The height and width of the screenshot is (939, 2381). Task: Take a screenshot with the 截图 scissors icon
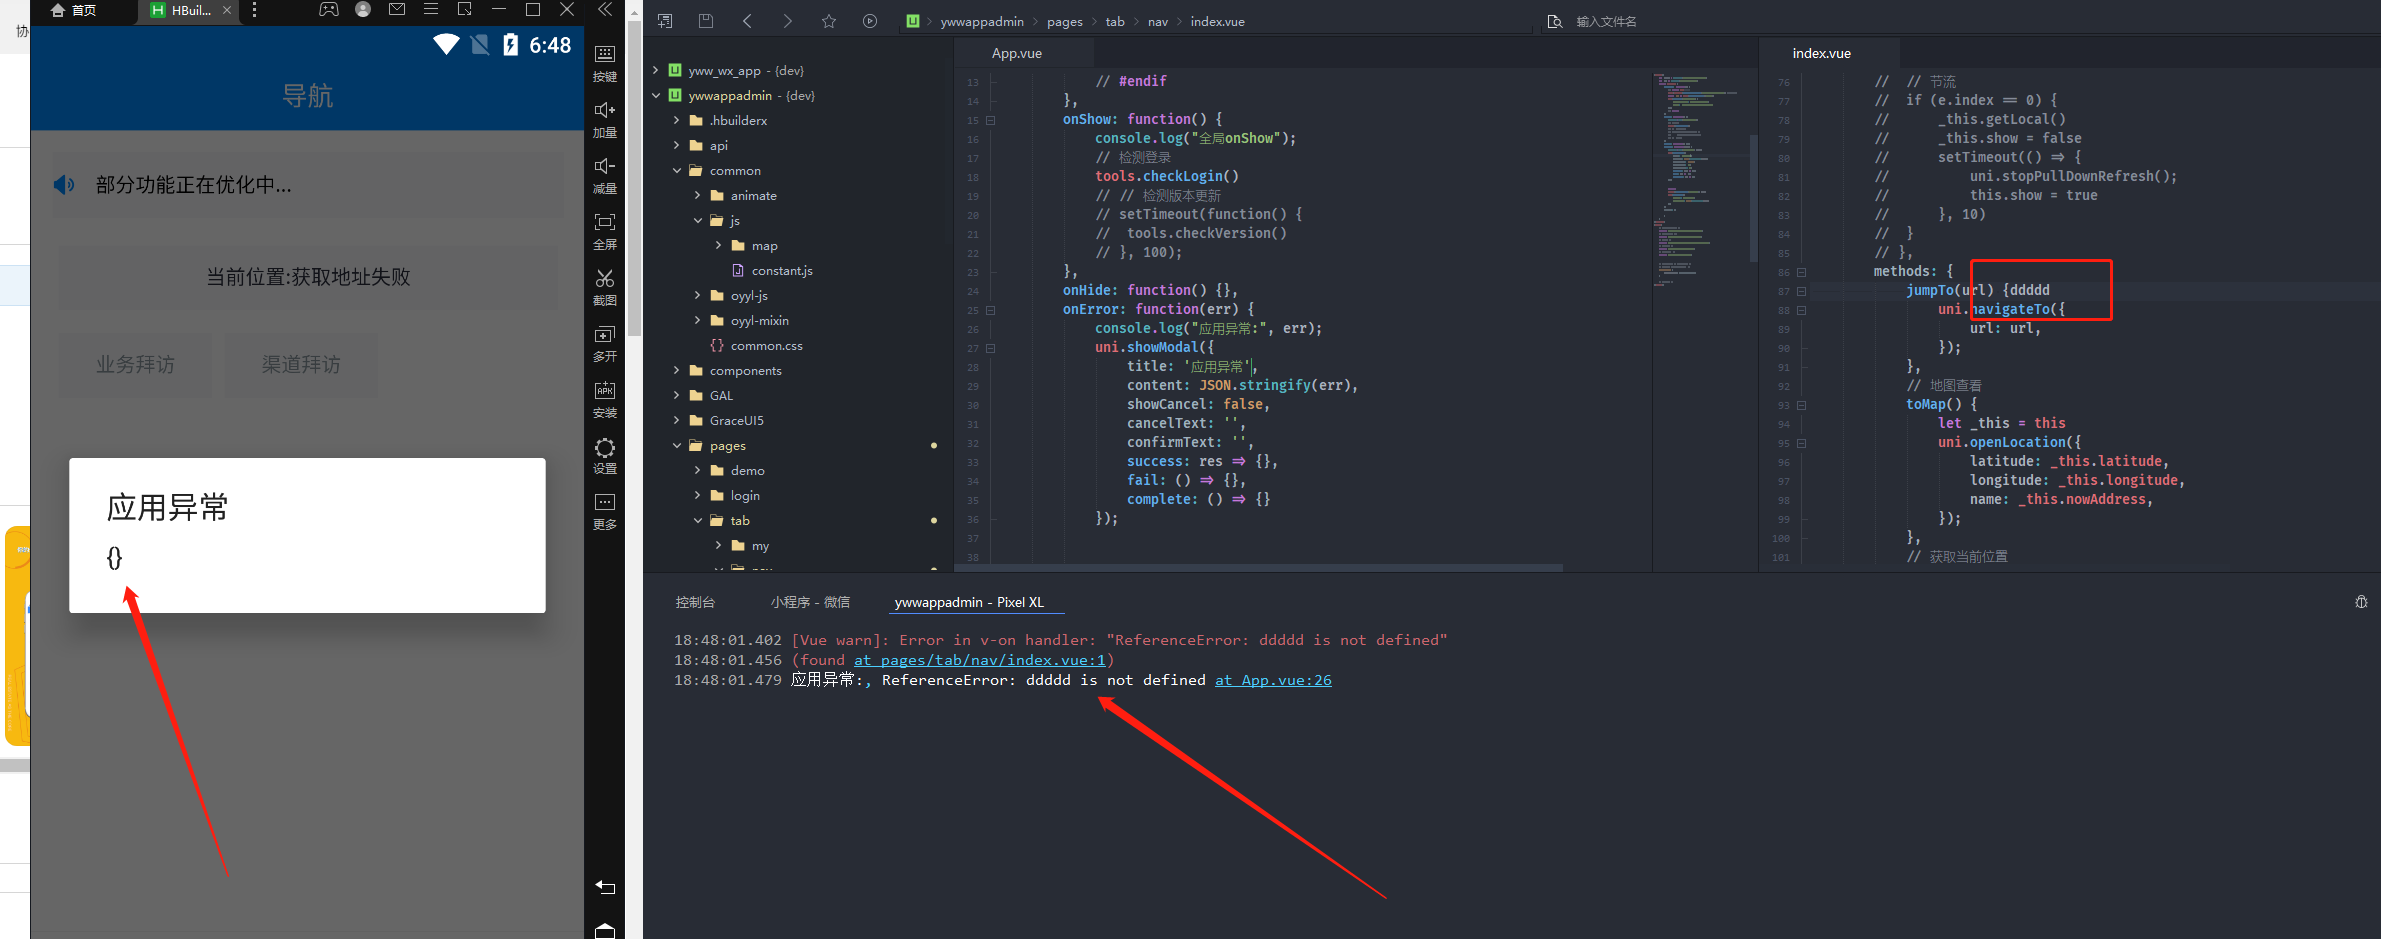tap(605, 286)
